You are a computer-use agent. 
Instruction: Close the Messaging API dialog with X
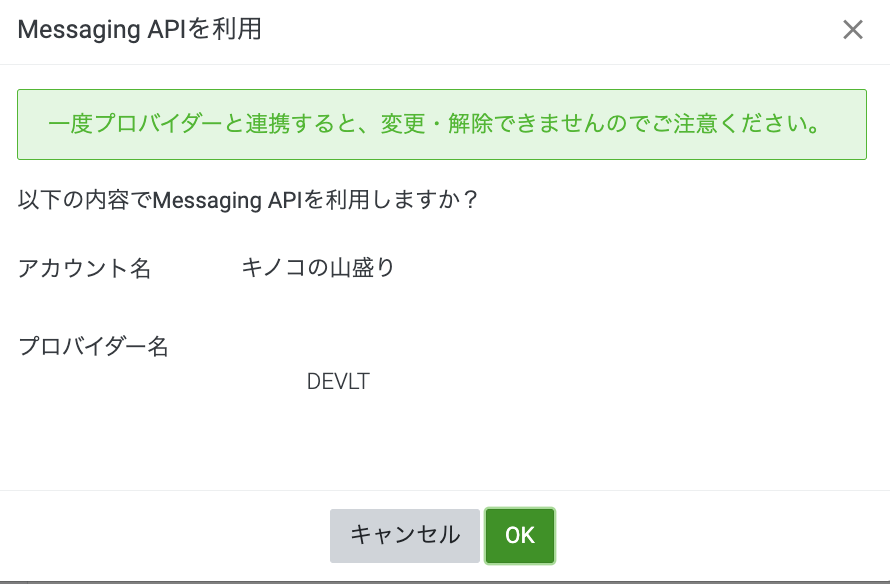pyautogui.click(x=853, y=30)
